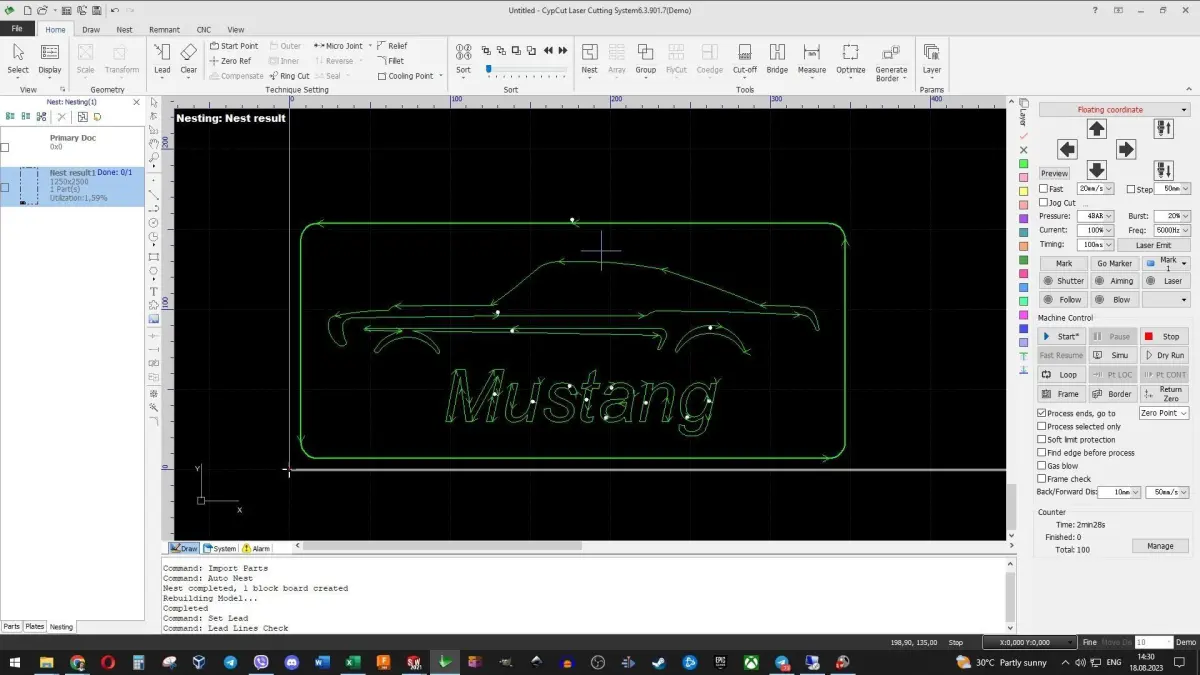The height and width of the screenshot is (675, 1200).
Task: Open the Windows Start menu
Action: (x=16, y=662)
